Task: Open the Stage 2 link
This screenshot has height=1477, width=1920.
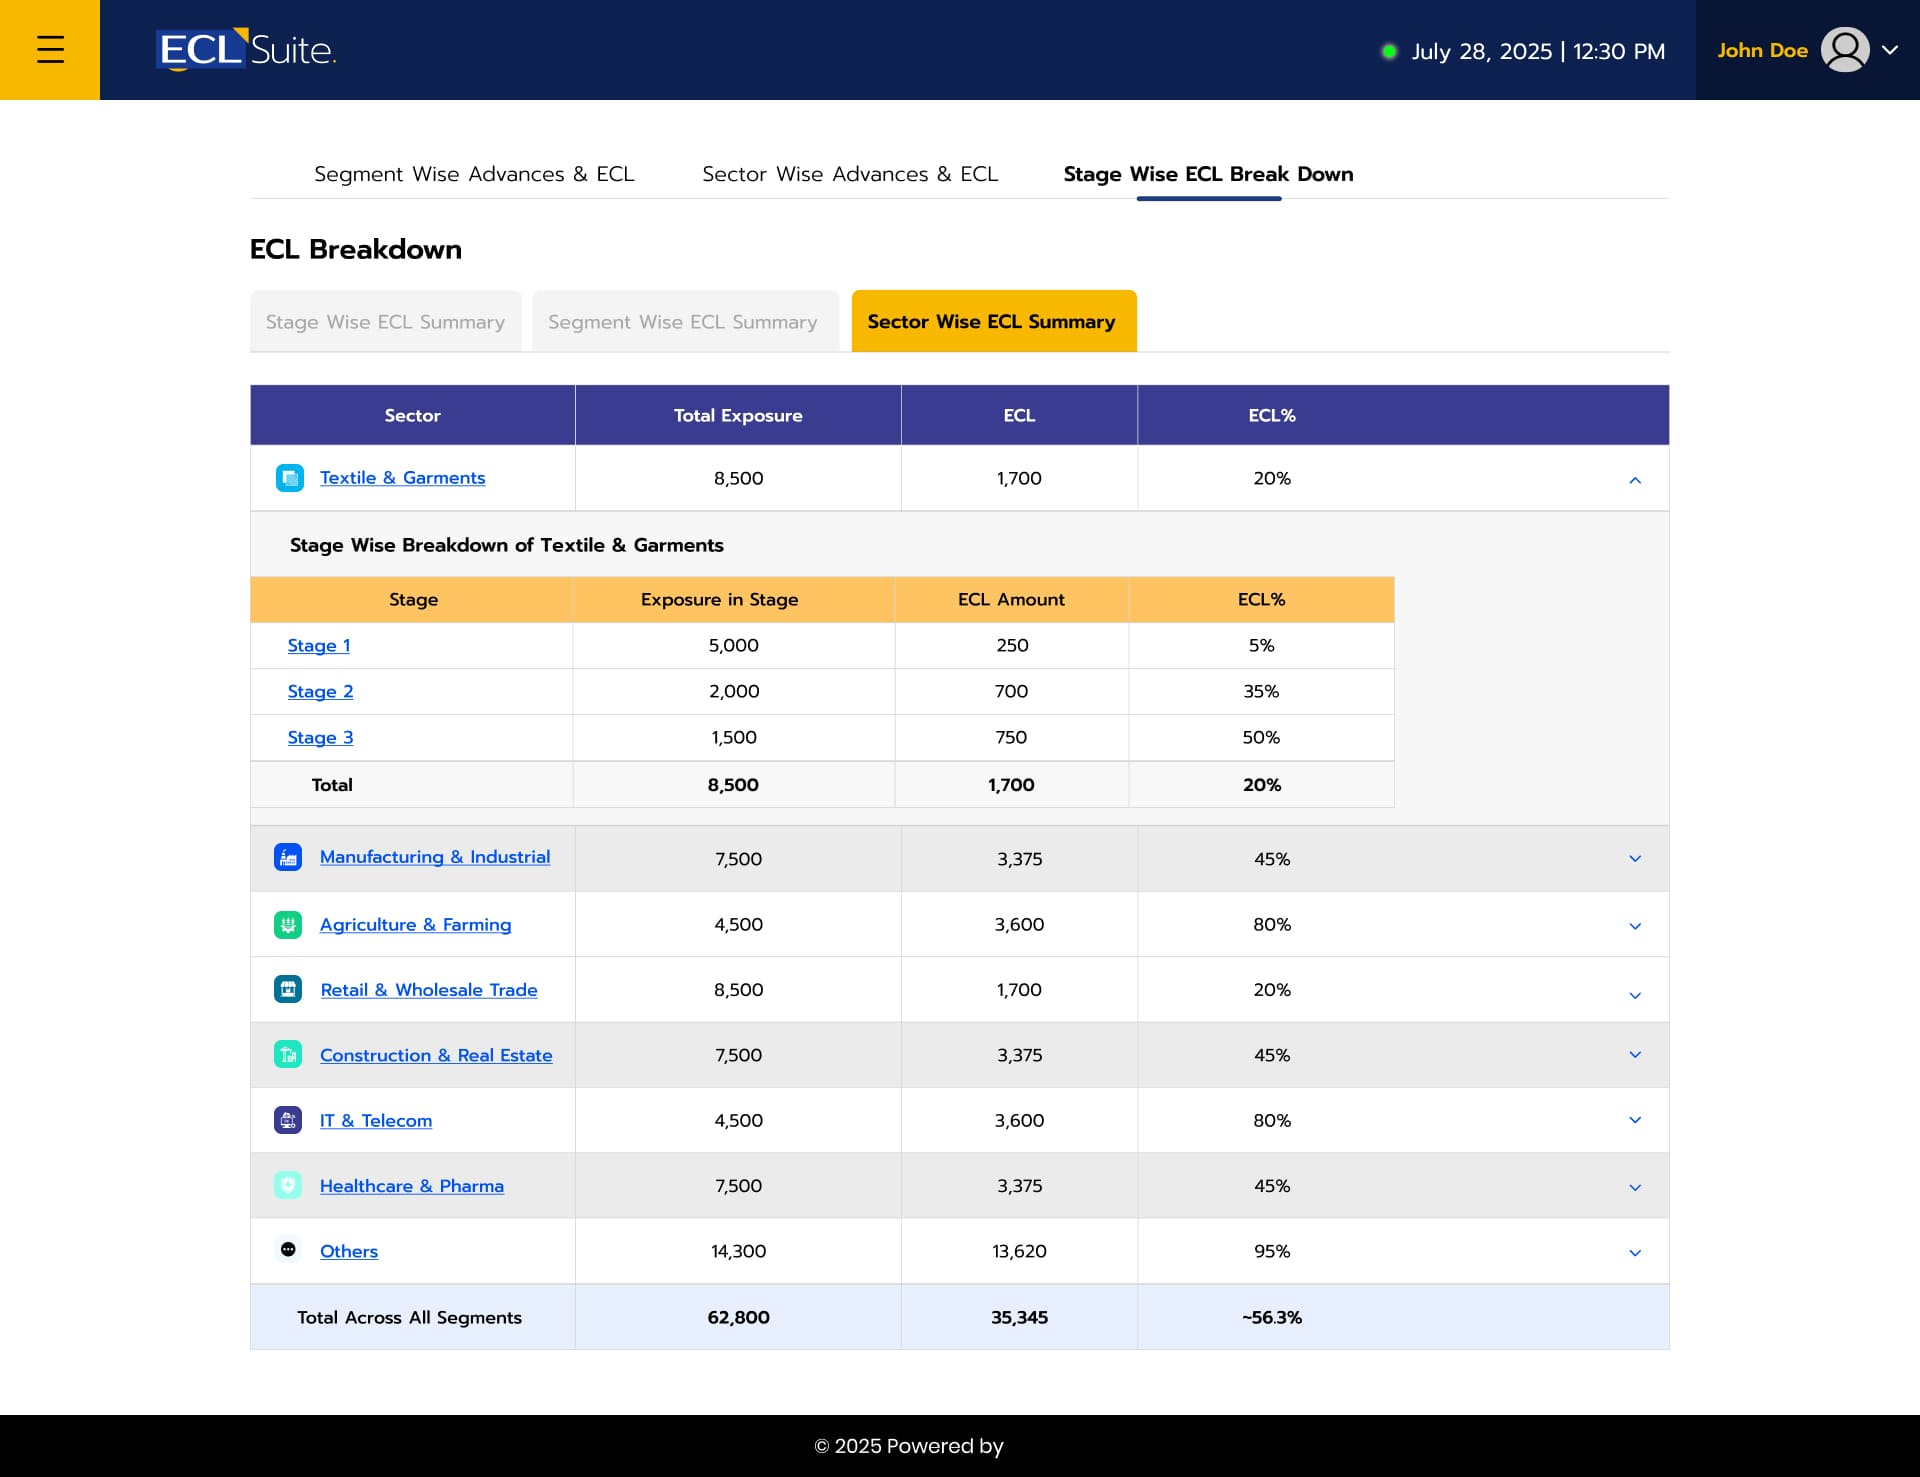Action: coord(320,692)
